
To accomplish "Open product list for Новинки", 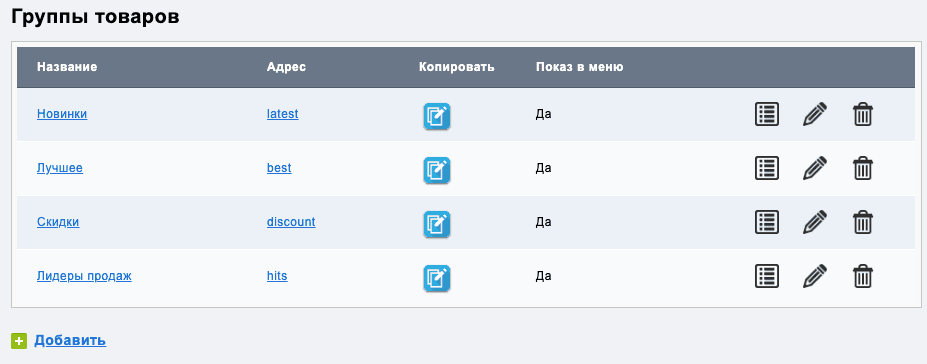I will (x=767, y=114).
